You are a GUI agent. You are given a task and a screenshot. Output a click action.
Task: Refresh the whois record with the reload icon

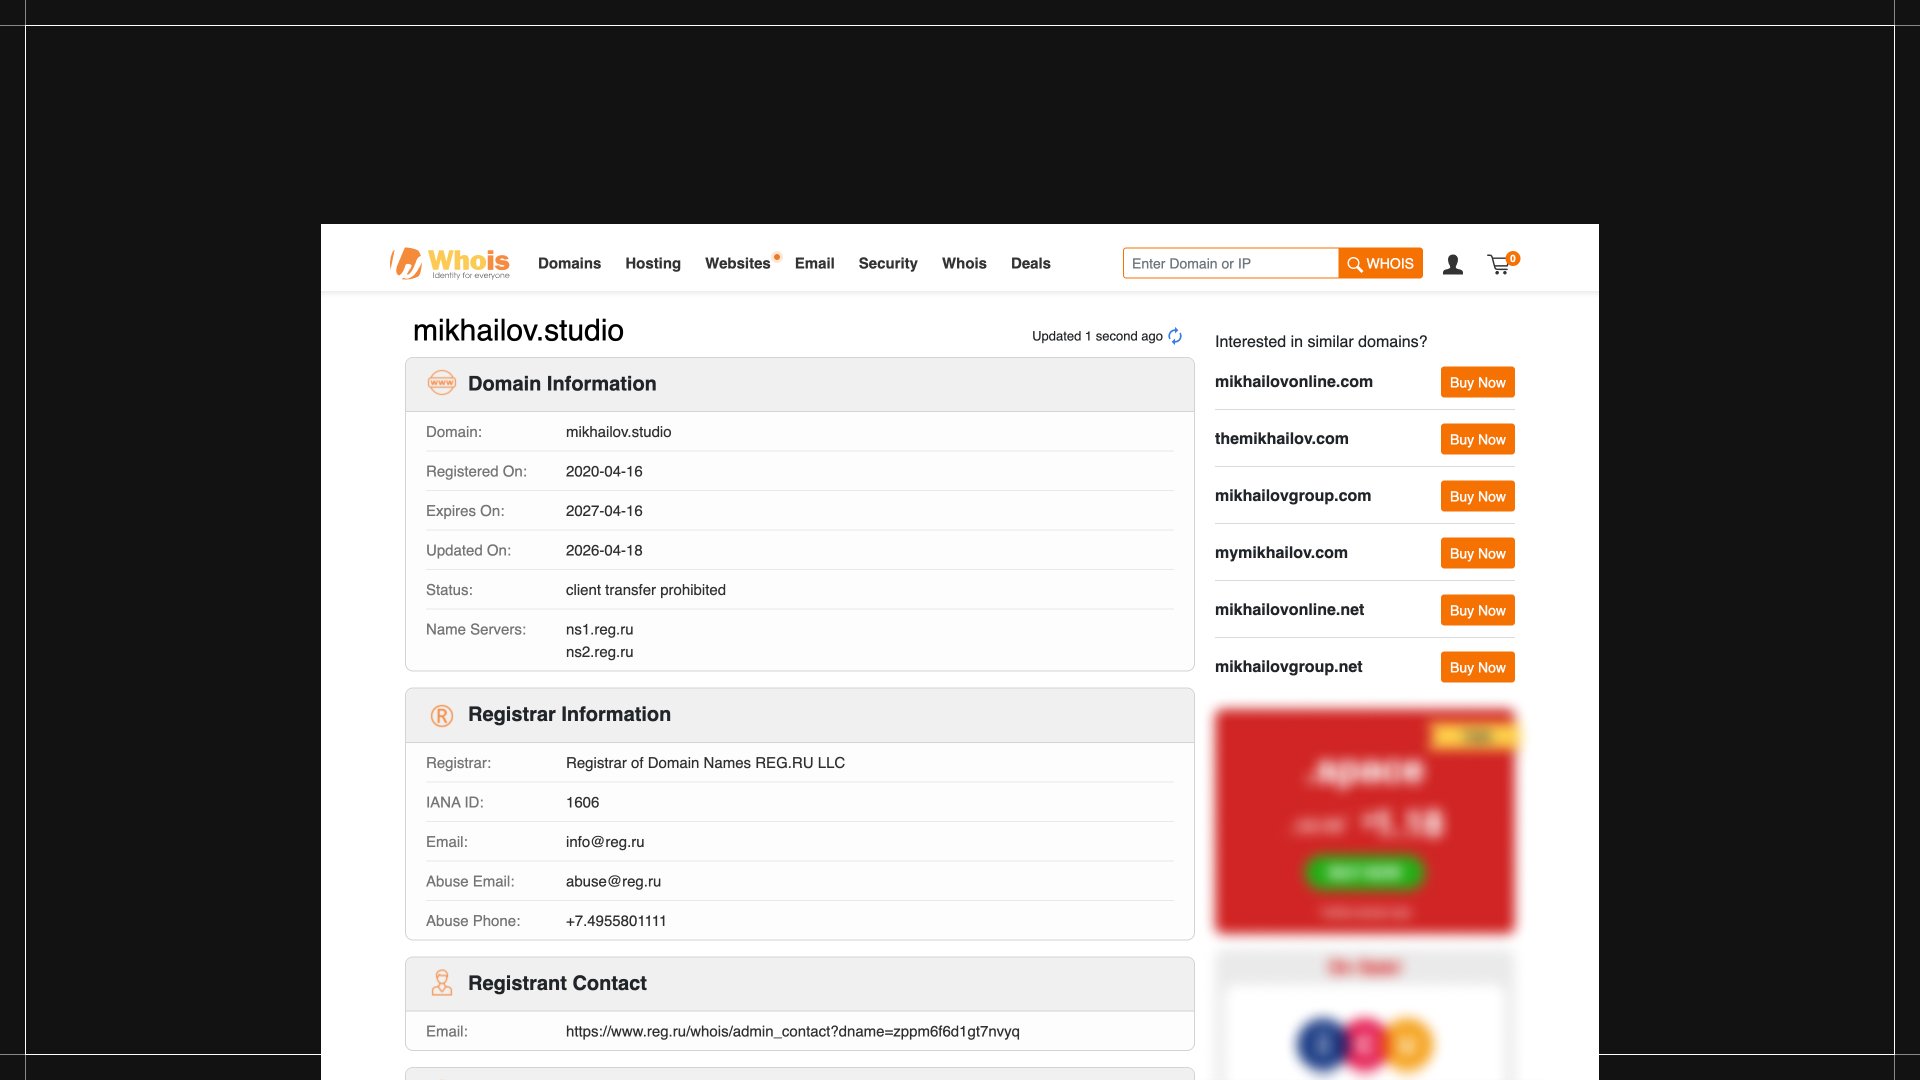(x=1175, y=336)
